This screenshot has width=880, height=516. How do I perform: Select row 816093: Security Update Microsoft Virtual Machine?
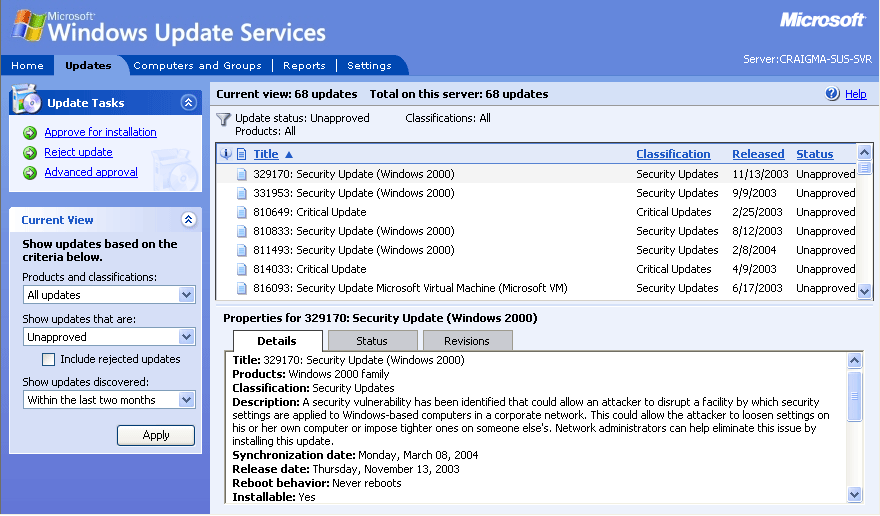(537, 289)
